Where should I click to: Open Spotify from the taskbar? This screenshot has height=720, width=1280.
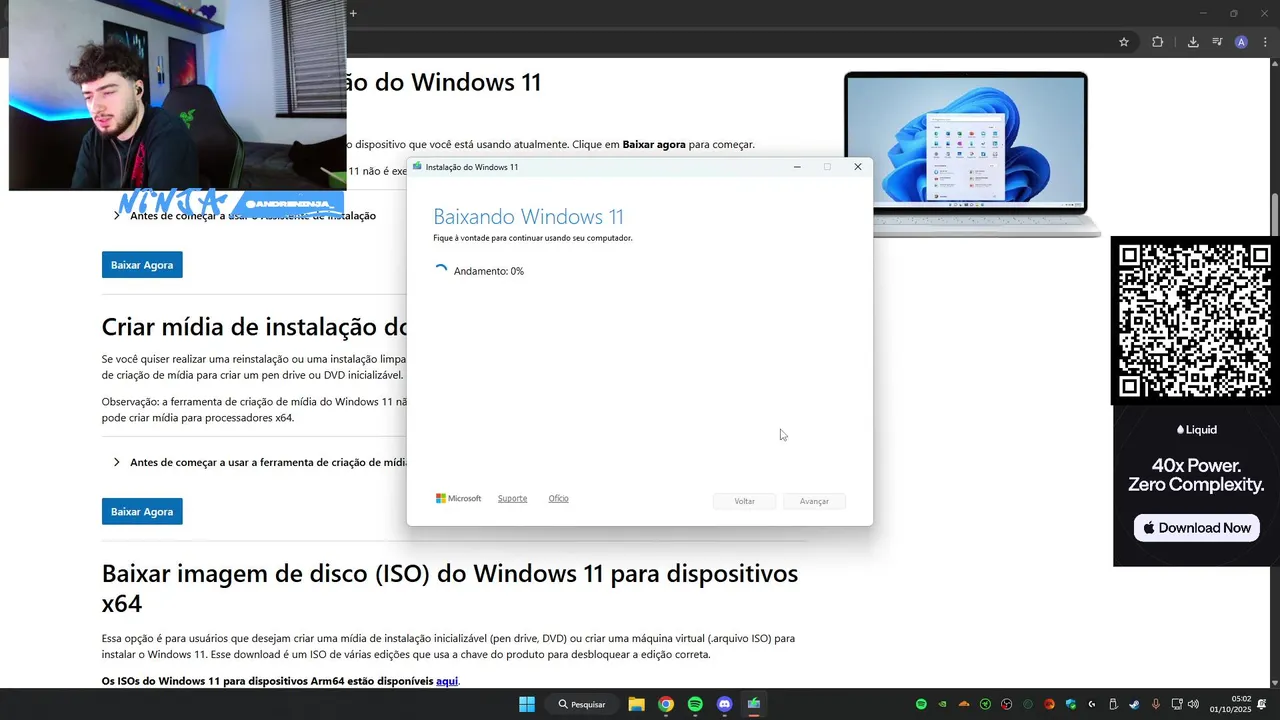[x=695, y=704]
